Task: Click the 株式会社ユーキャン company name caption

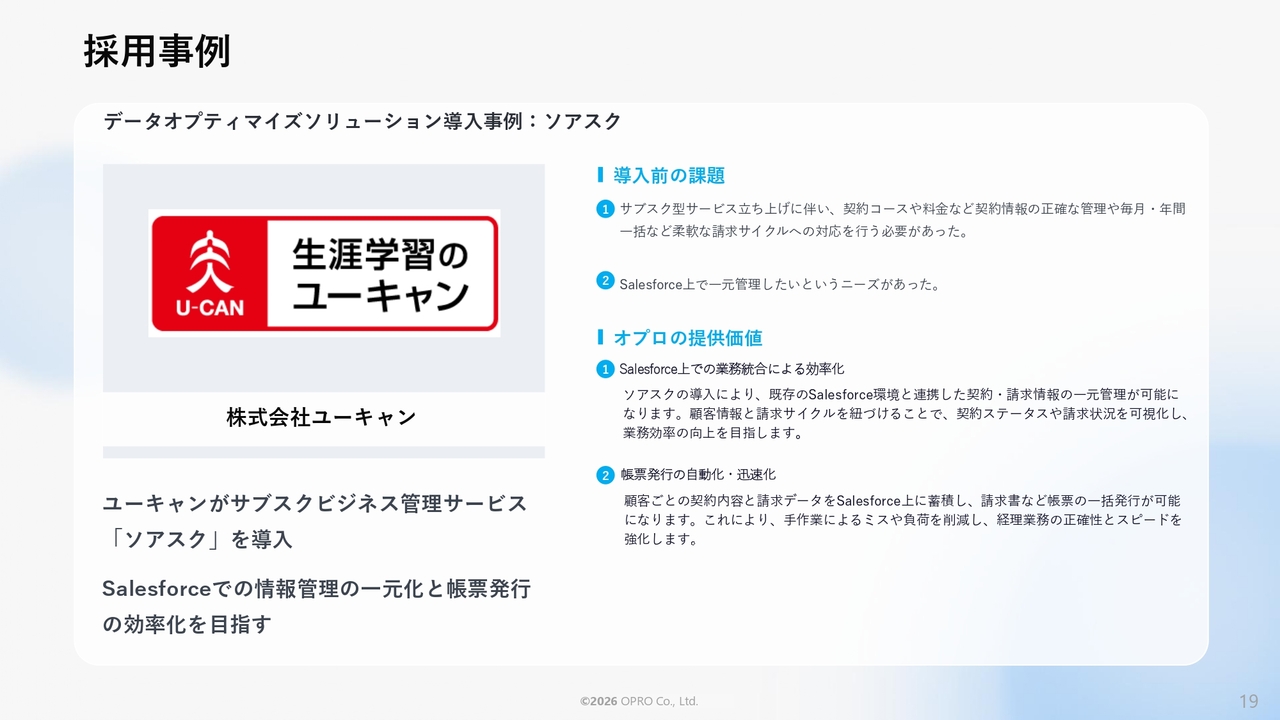Action: (321, 418)
